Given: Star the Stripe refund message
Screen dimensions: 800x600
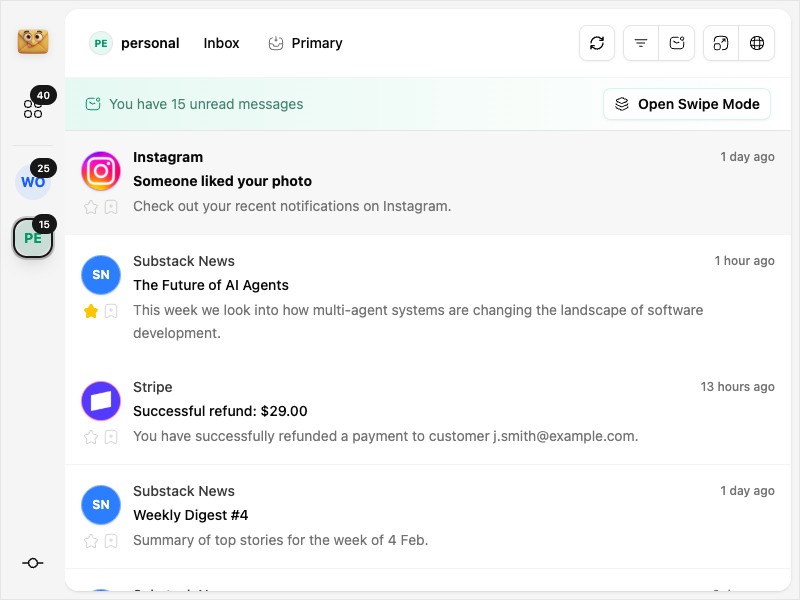Looking at the screenshot, I should (x=91, y=437).
